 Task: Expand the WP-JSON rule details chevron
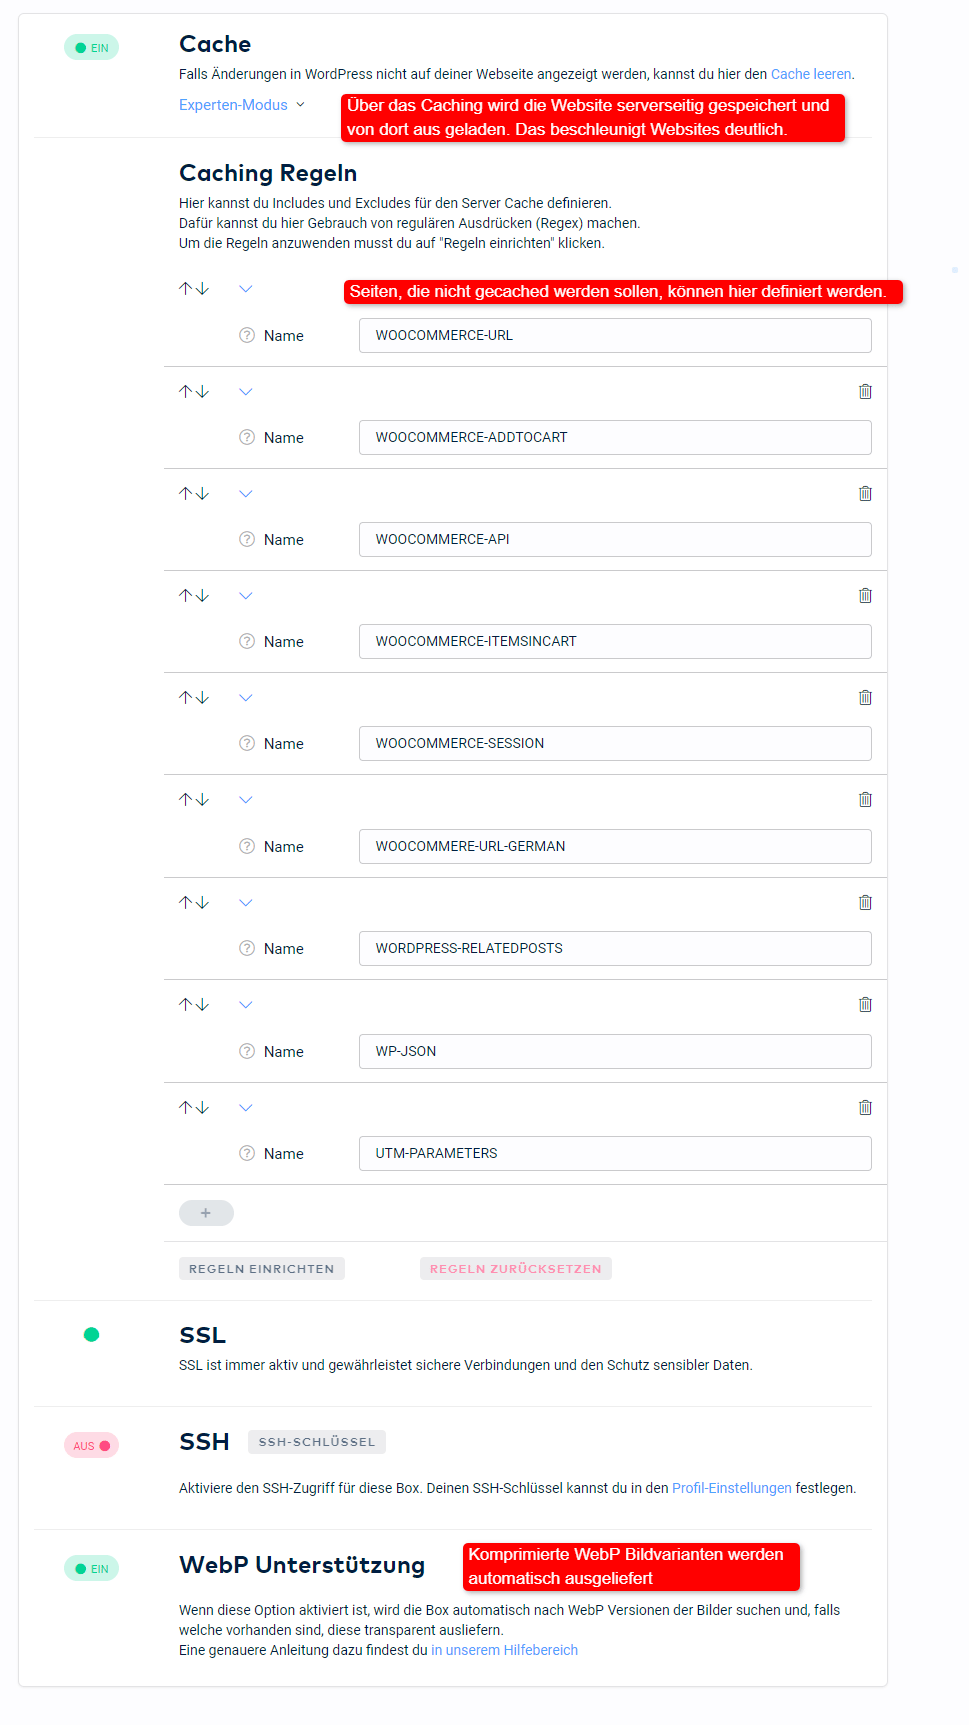tap(246, 1005)
